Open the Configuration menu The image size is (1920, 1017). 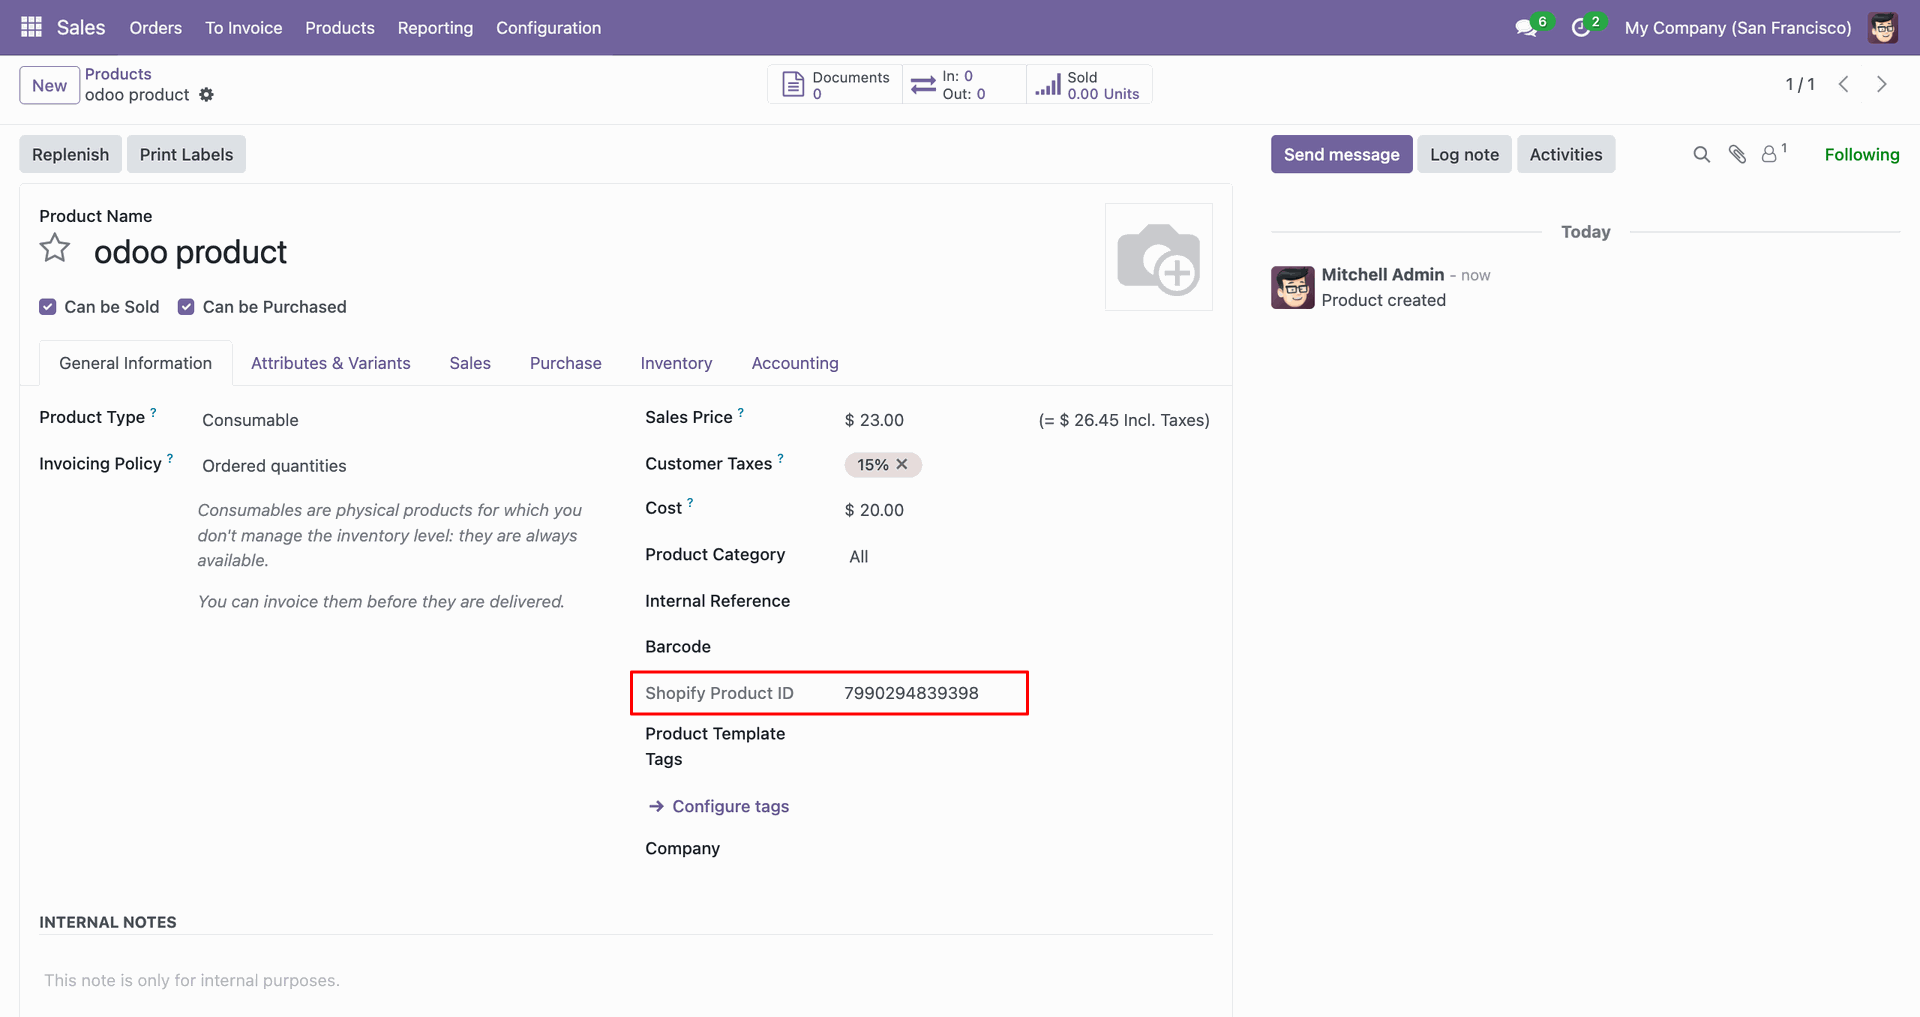[x=549, y=28]
